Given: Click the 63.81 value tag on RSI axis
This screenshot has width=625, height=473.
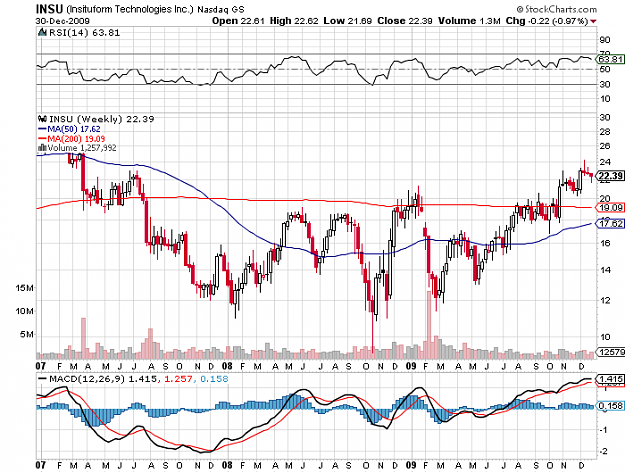Looking at the screenshot, I should (x=611, y=59).
